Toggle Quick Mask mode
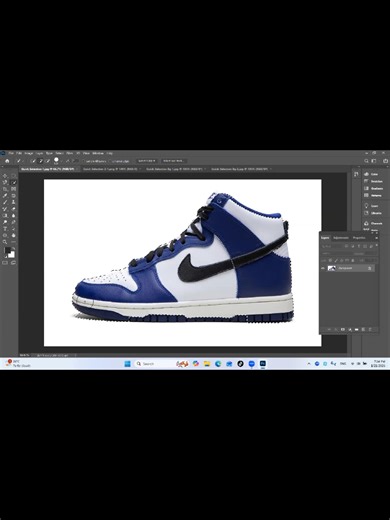390x520 pixels. 5,263
